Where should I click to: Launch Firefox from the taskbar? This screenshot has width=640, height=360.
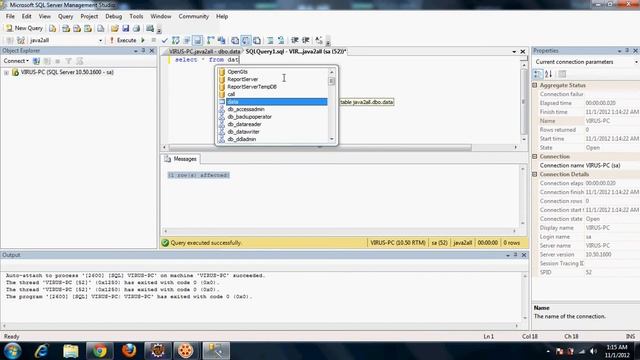pyautogui.click(x=129, y=351)
